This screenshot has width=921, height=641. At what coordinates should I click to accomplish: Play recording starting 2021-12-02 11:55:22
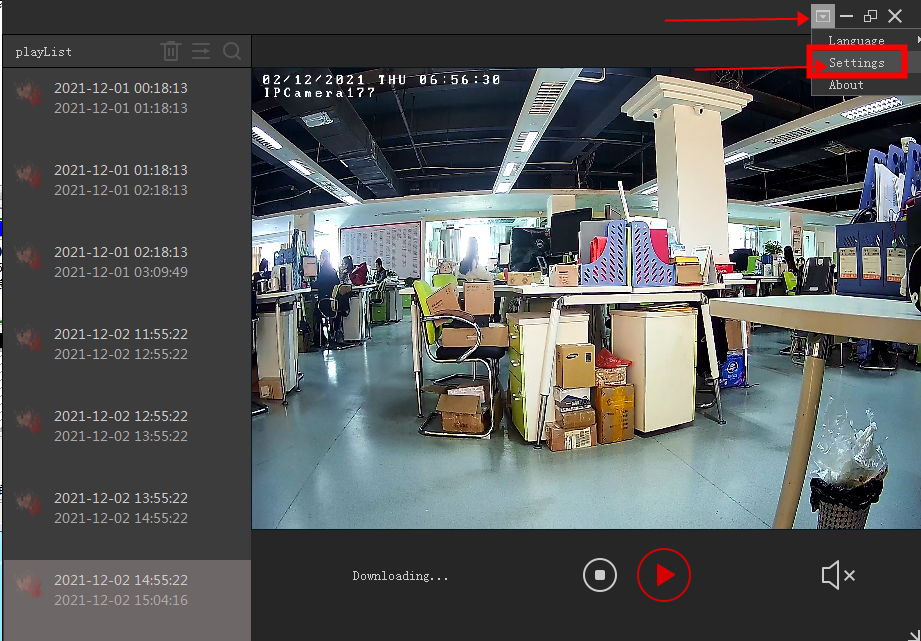click(x=121, y=344)
